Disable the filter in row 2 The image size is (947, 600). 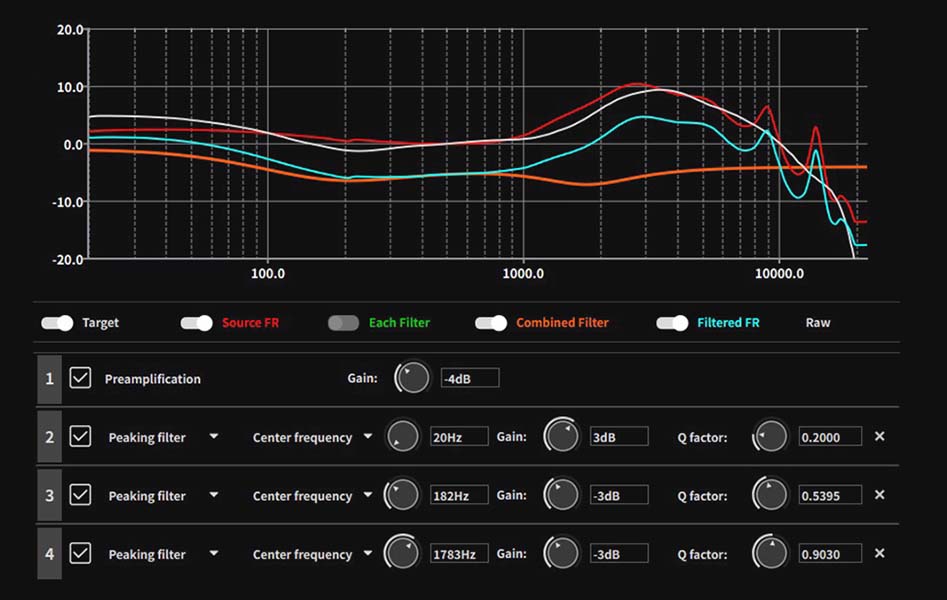[80, 437]
